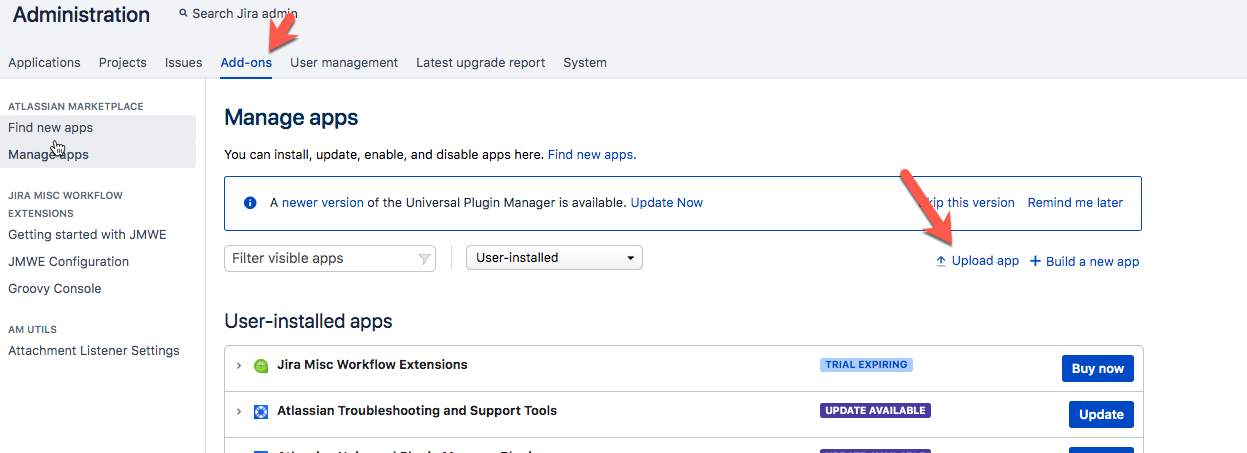
Task: Open the User-installed dropdown
Action: (554, 258)
